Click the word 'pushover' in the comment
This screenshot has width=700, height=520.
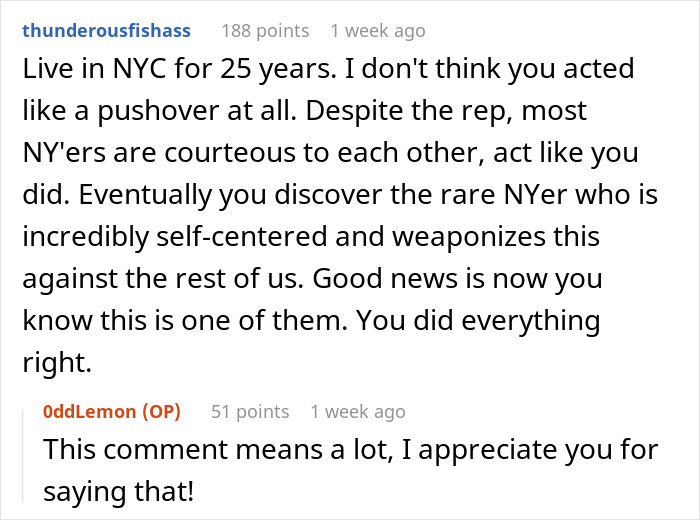pos(158,111)
